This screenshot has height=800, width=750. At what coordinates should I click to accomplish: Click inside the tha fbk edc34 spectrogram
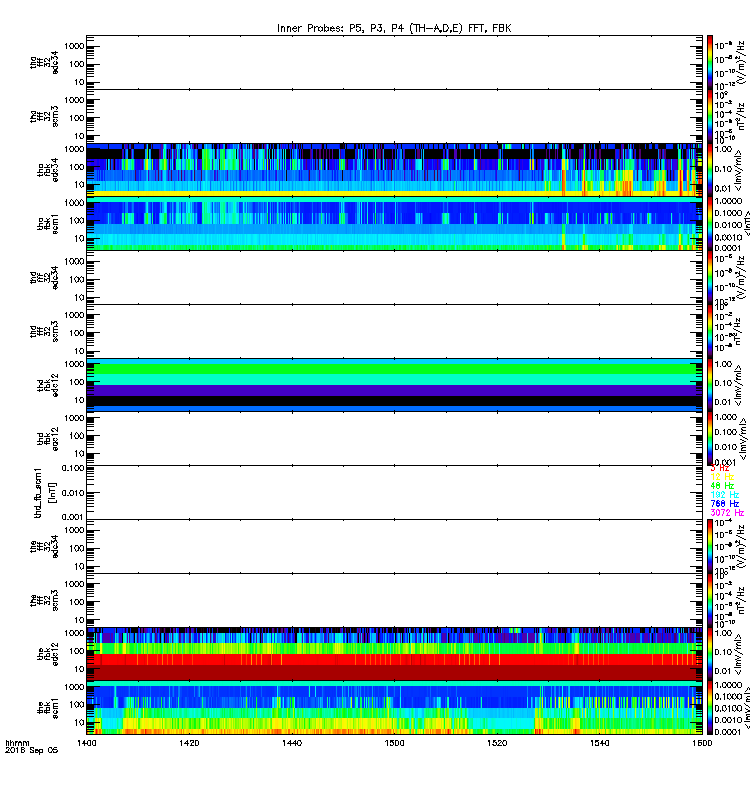point(394,170)
